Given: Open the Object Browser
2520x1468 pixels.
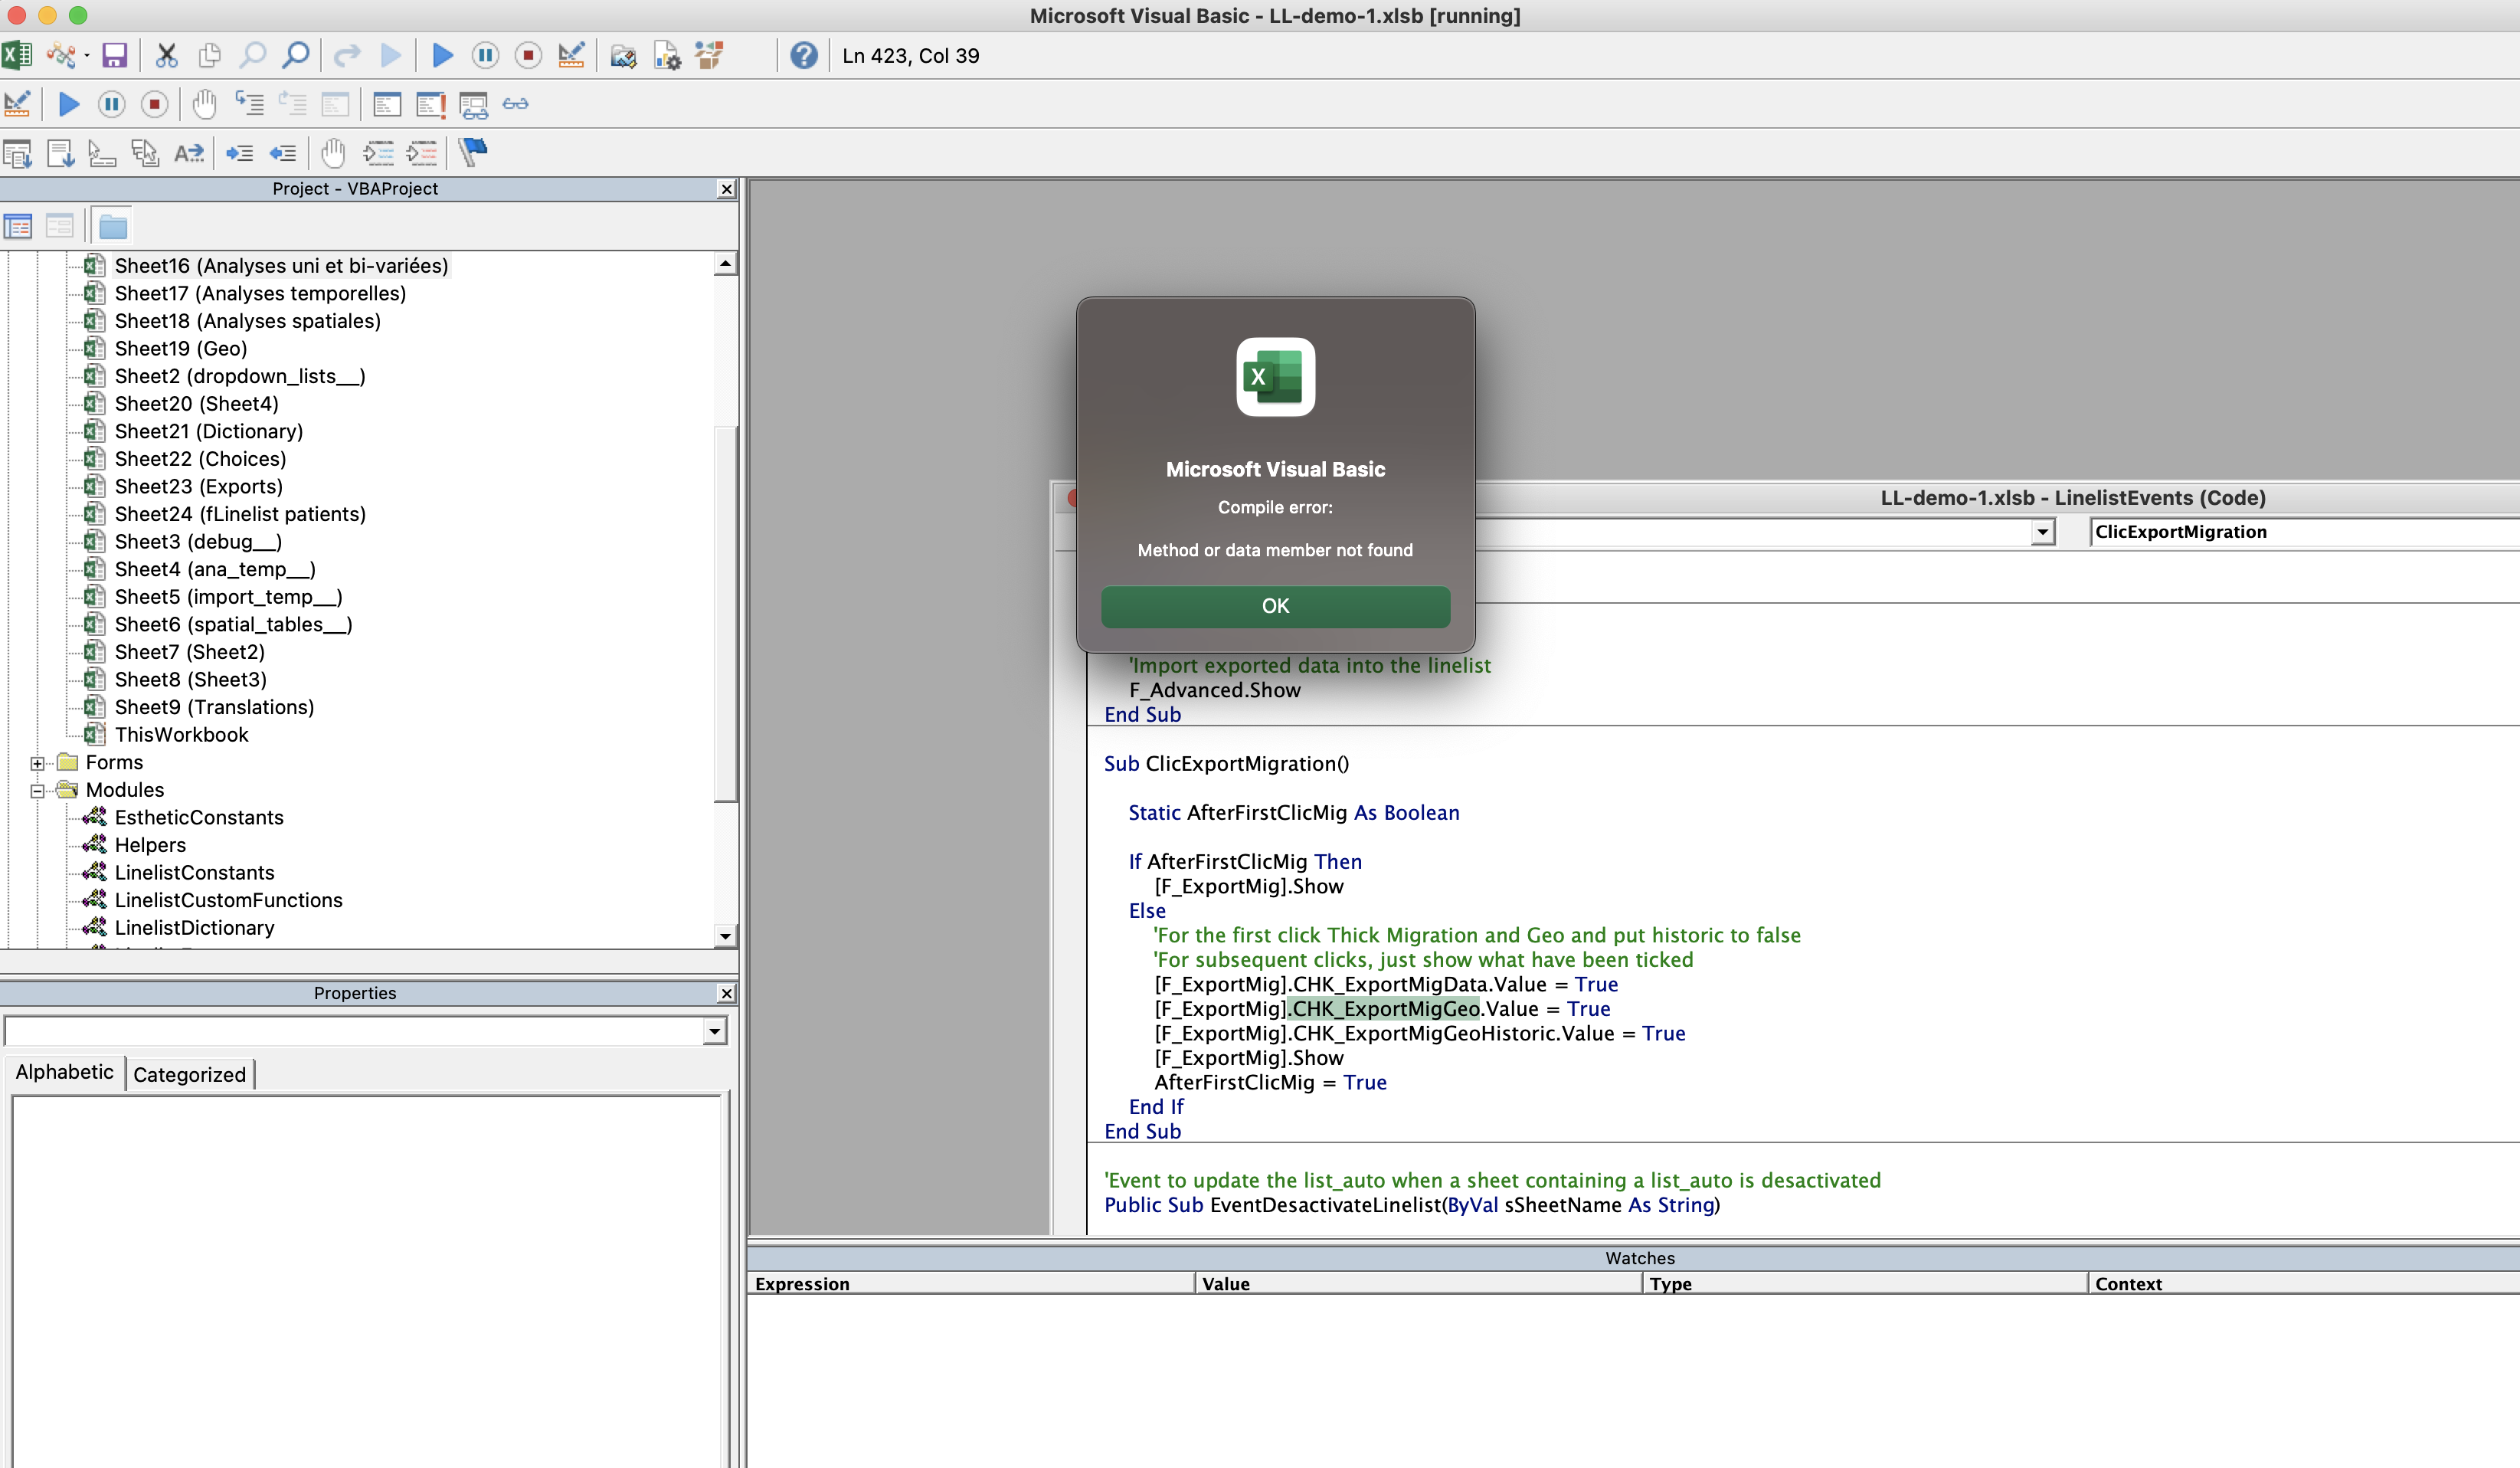Looking at the screenshot, I should (710, 56).
